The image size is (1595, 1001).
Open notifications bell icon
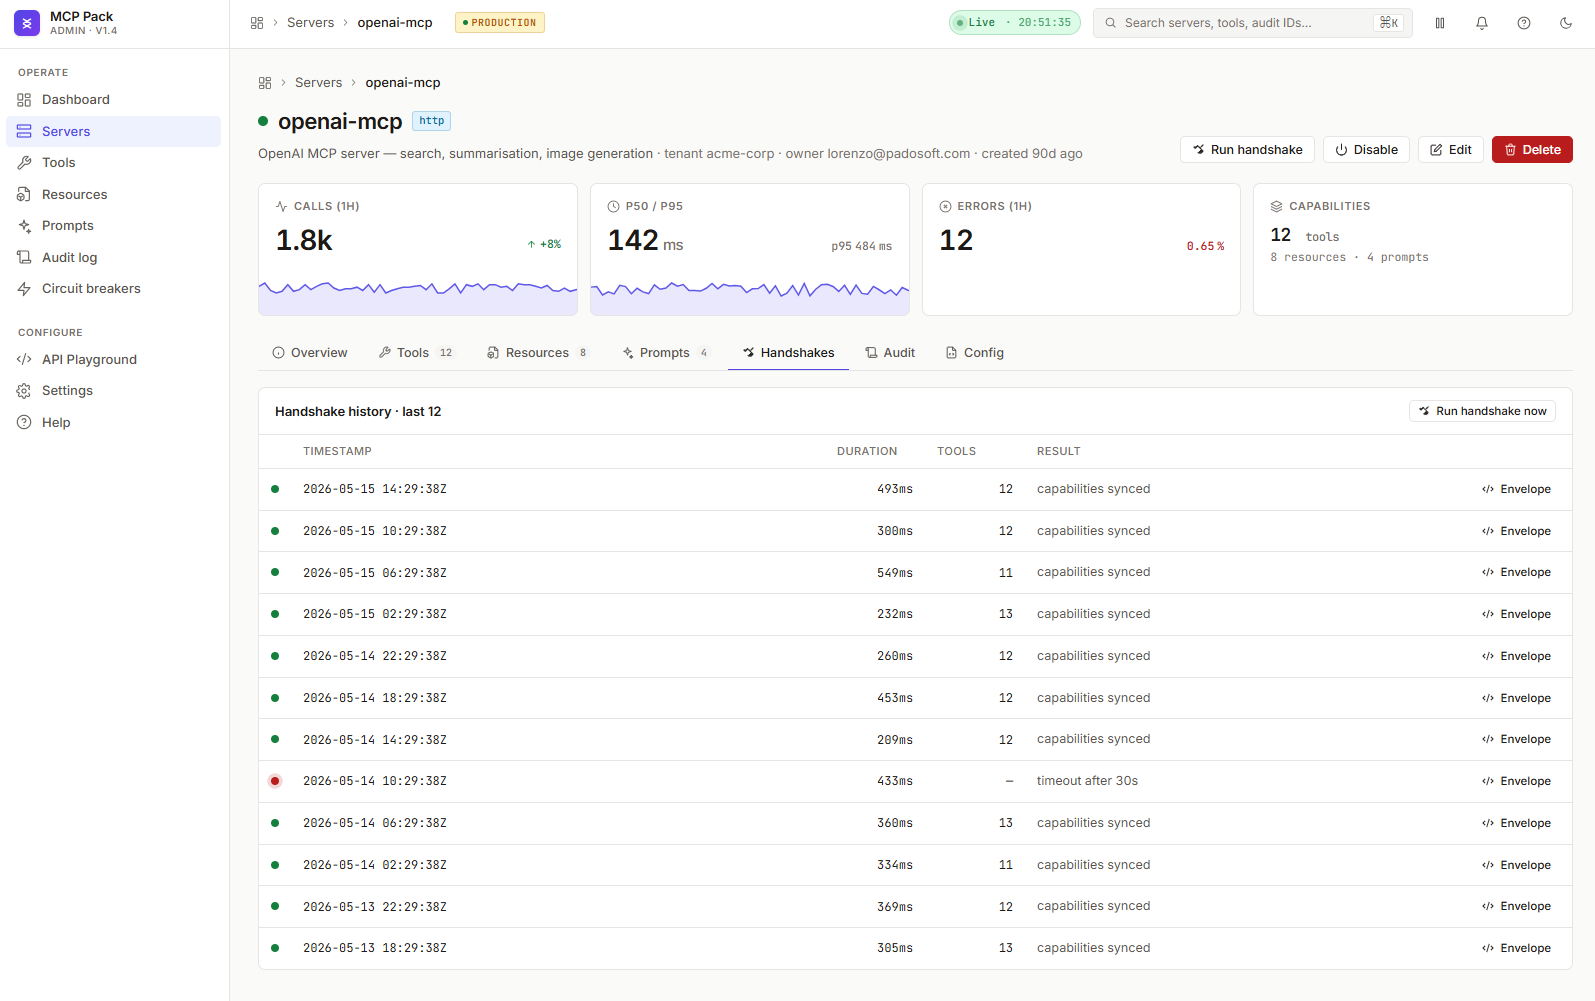1482,23
